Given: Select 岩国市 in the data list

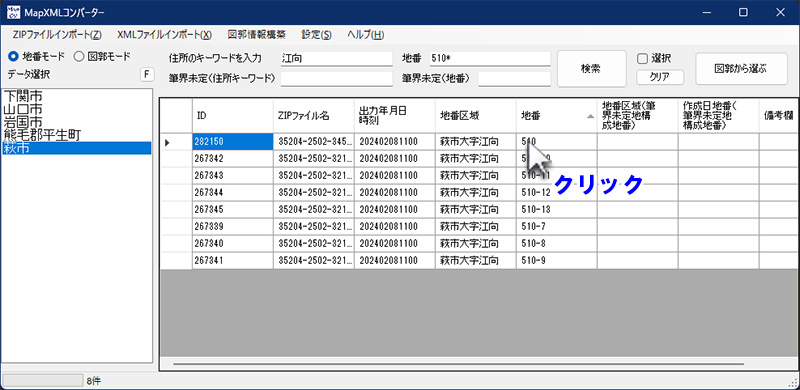Looking at the screenshot, I should tap(77, 122).
